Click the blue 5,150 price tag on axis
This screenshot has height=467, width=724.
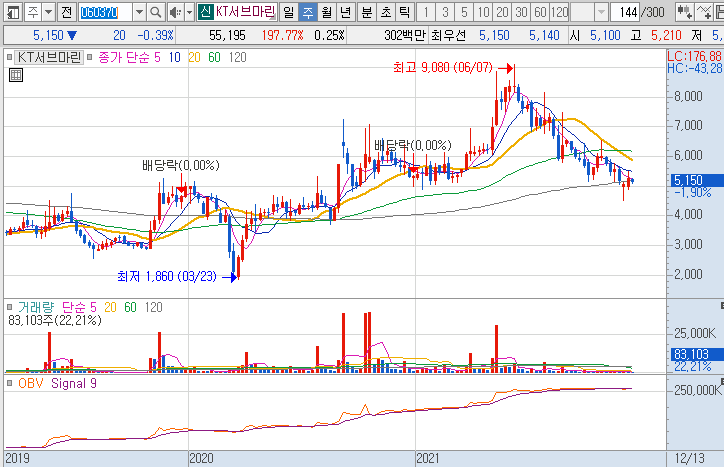tap(697, 180)
